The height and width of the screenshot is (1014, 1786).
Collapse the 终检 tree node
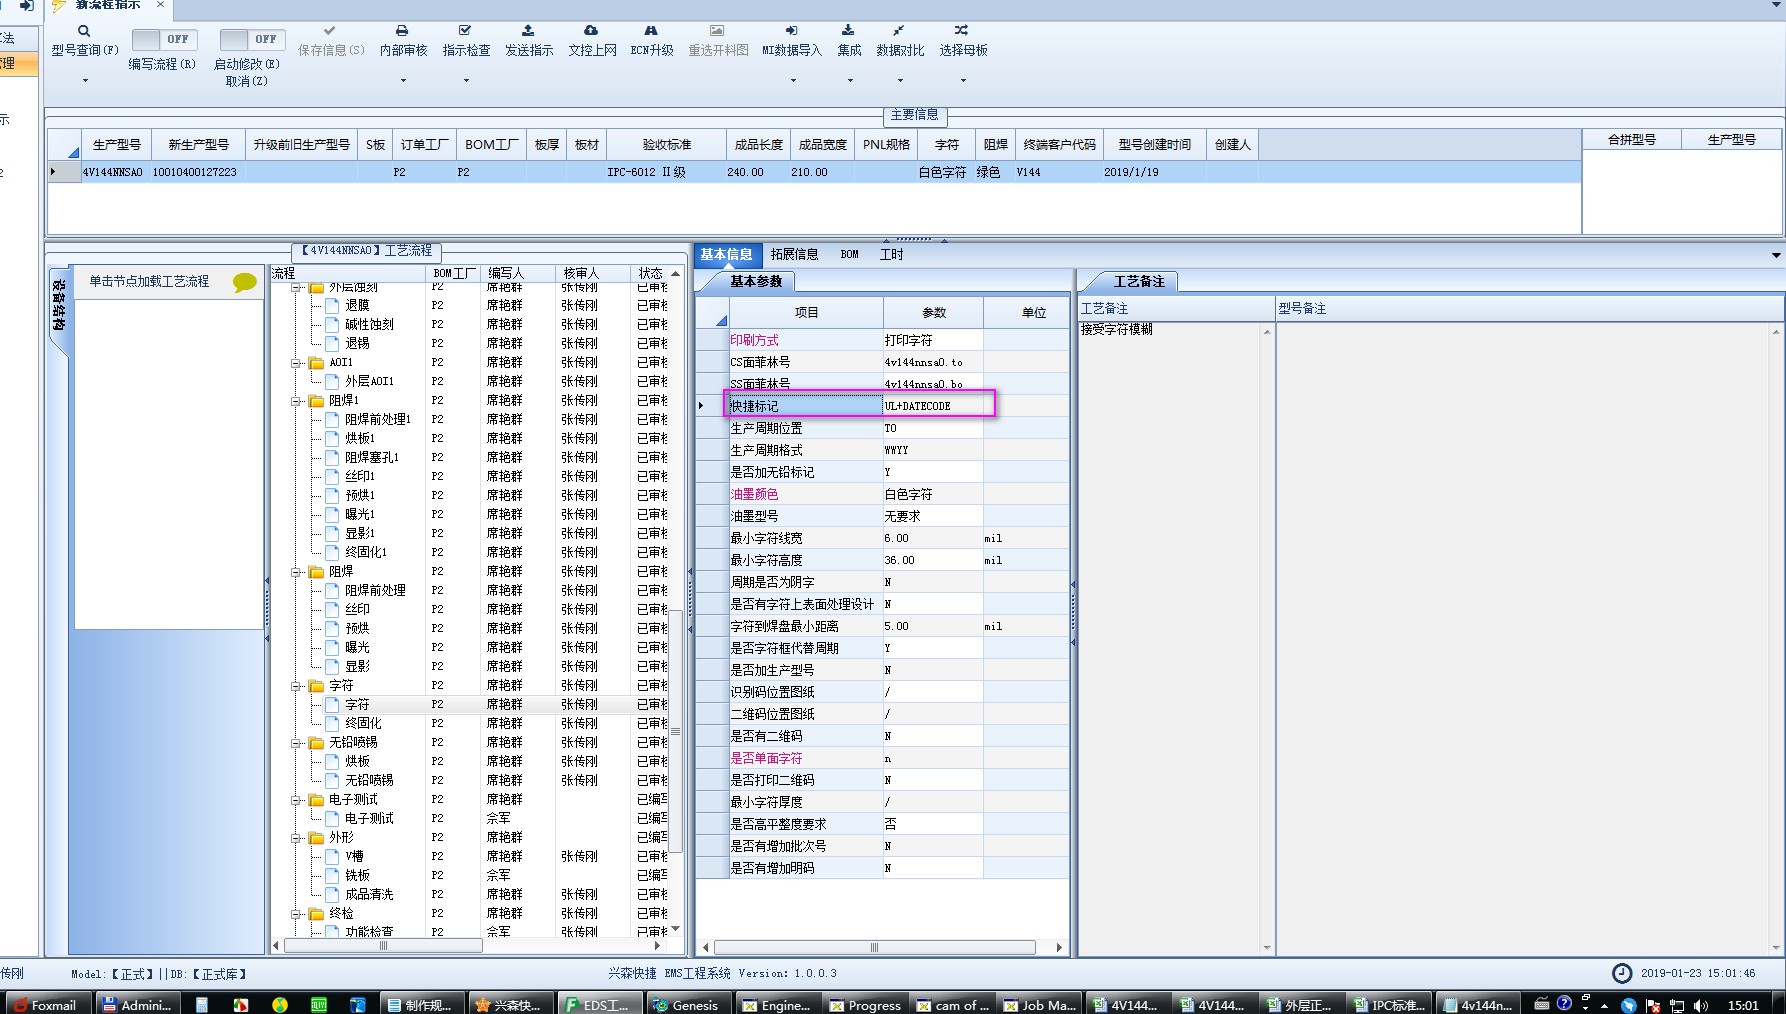pyautogui.click(x=296, y=914)
